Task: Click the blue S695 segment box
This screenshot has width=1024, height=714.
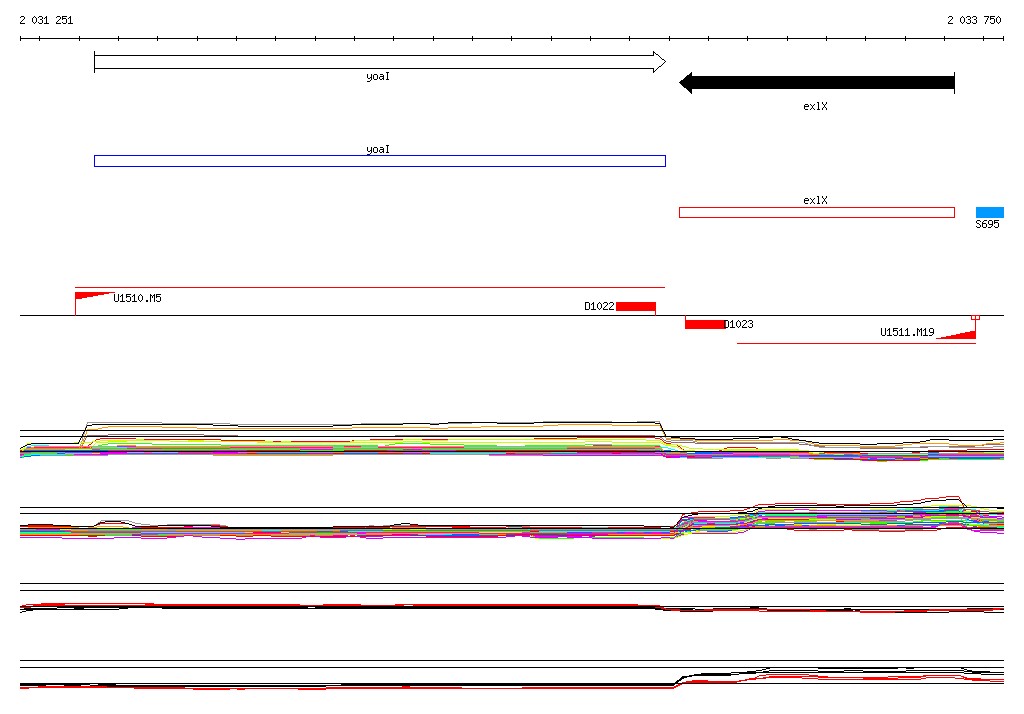Action: coord(989,212)
